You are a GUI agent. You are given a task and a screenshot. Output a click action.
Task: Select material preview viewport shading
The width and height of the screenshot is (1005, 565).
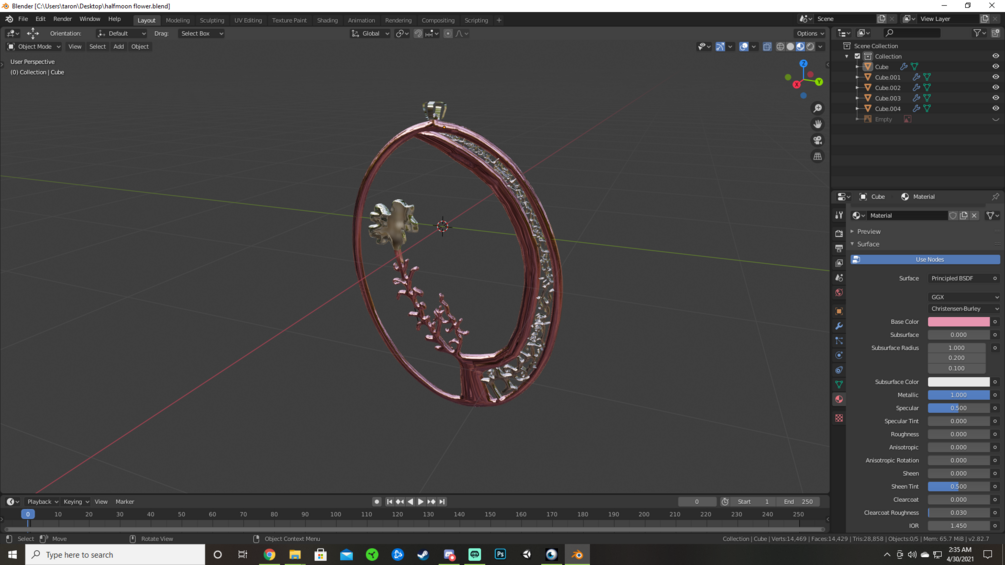[801, 46]
